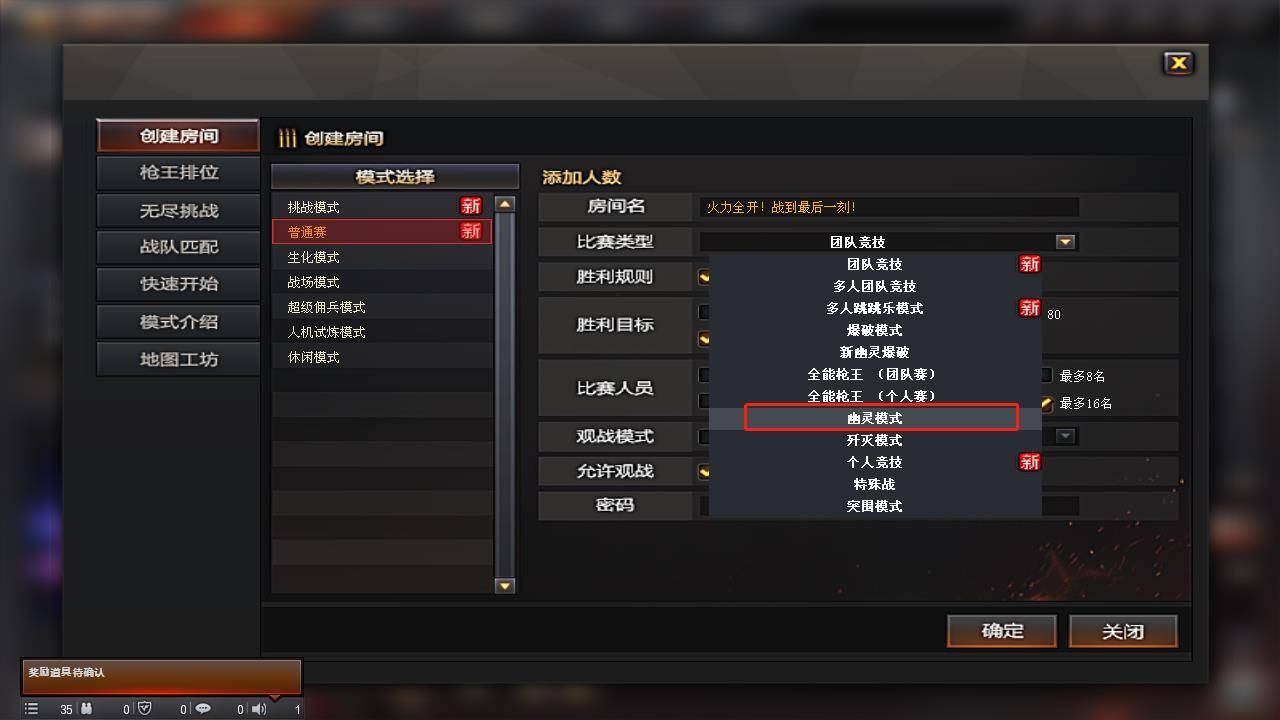1280x720 pixels.
Task: Open the 观战模式 dropdown arrow
Action: (1065, 436)
